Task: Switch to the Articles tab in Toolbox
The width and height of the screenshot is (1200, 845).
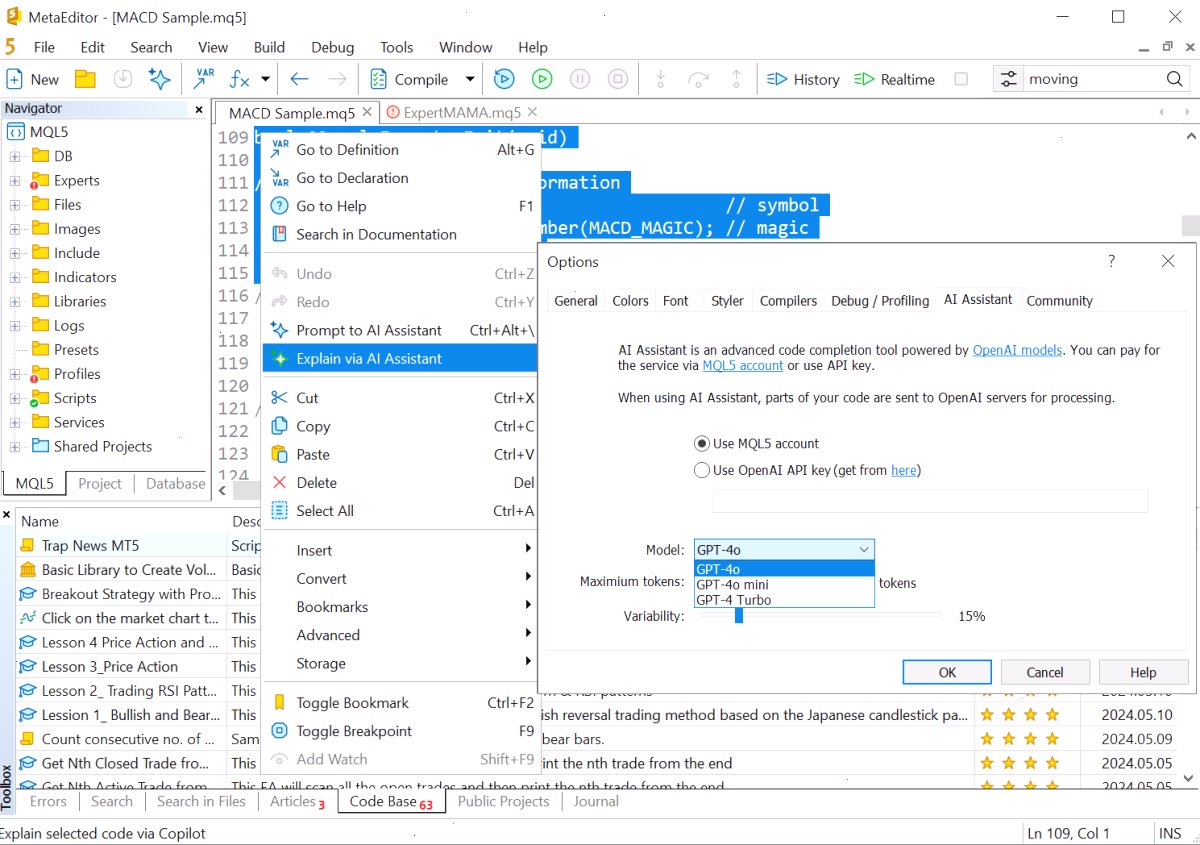Action: [x=297, y=801]
